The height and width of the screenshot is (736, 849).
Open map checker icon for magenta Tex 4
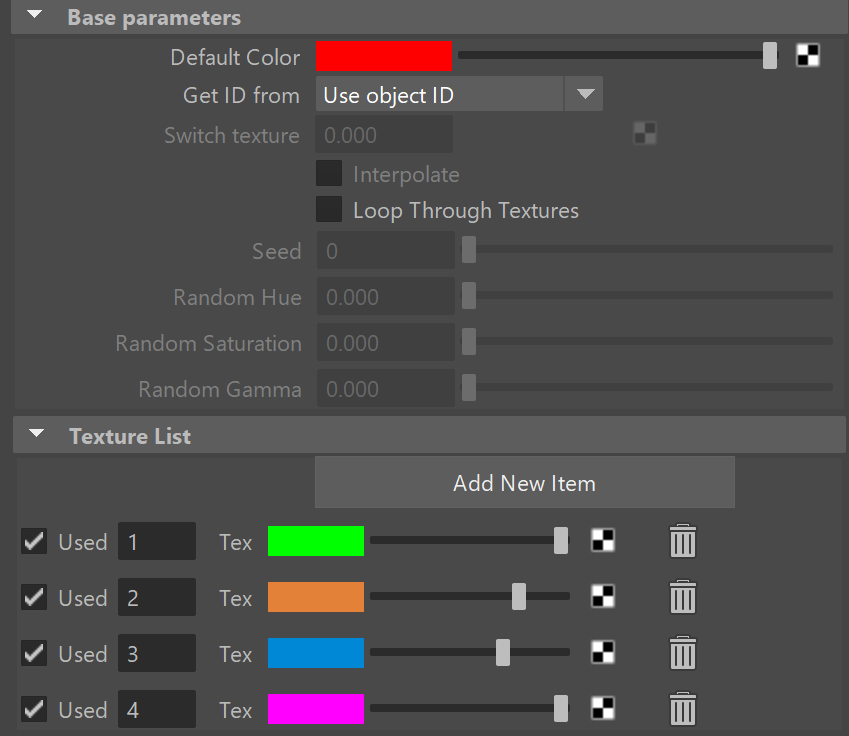pyautogui.click(x=603, y=708)
